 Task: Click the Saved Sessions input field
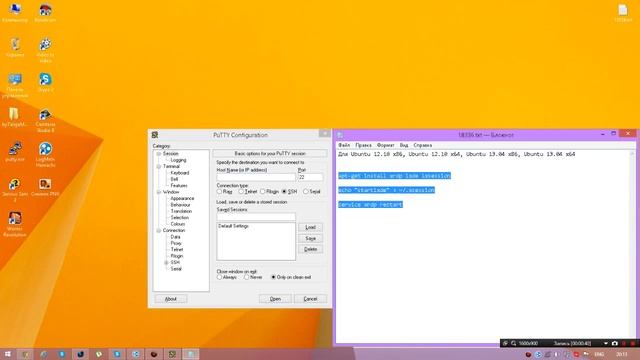pyautogui.click(x=256, y=217)
